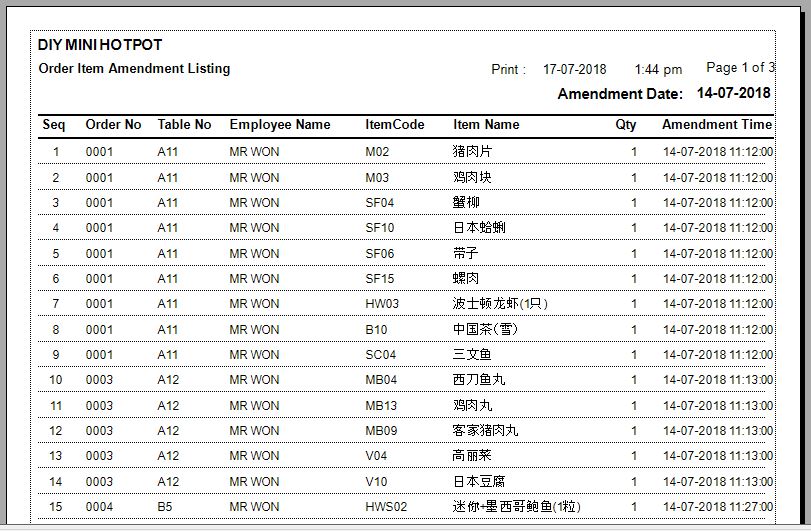
Task: Click item name 客家猪肉丸
Action: (x=485, y=430)
